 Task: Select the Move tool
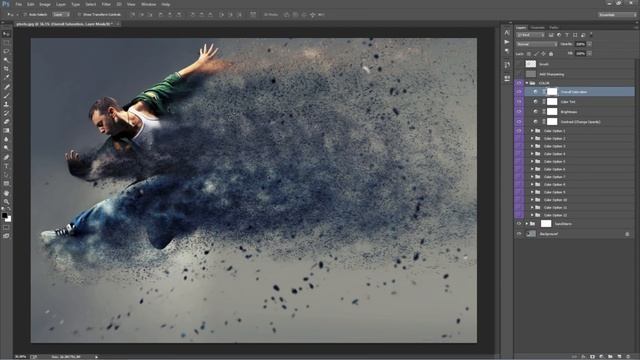tap(6, 34)
